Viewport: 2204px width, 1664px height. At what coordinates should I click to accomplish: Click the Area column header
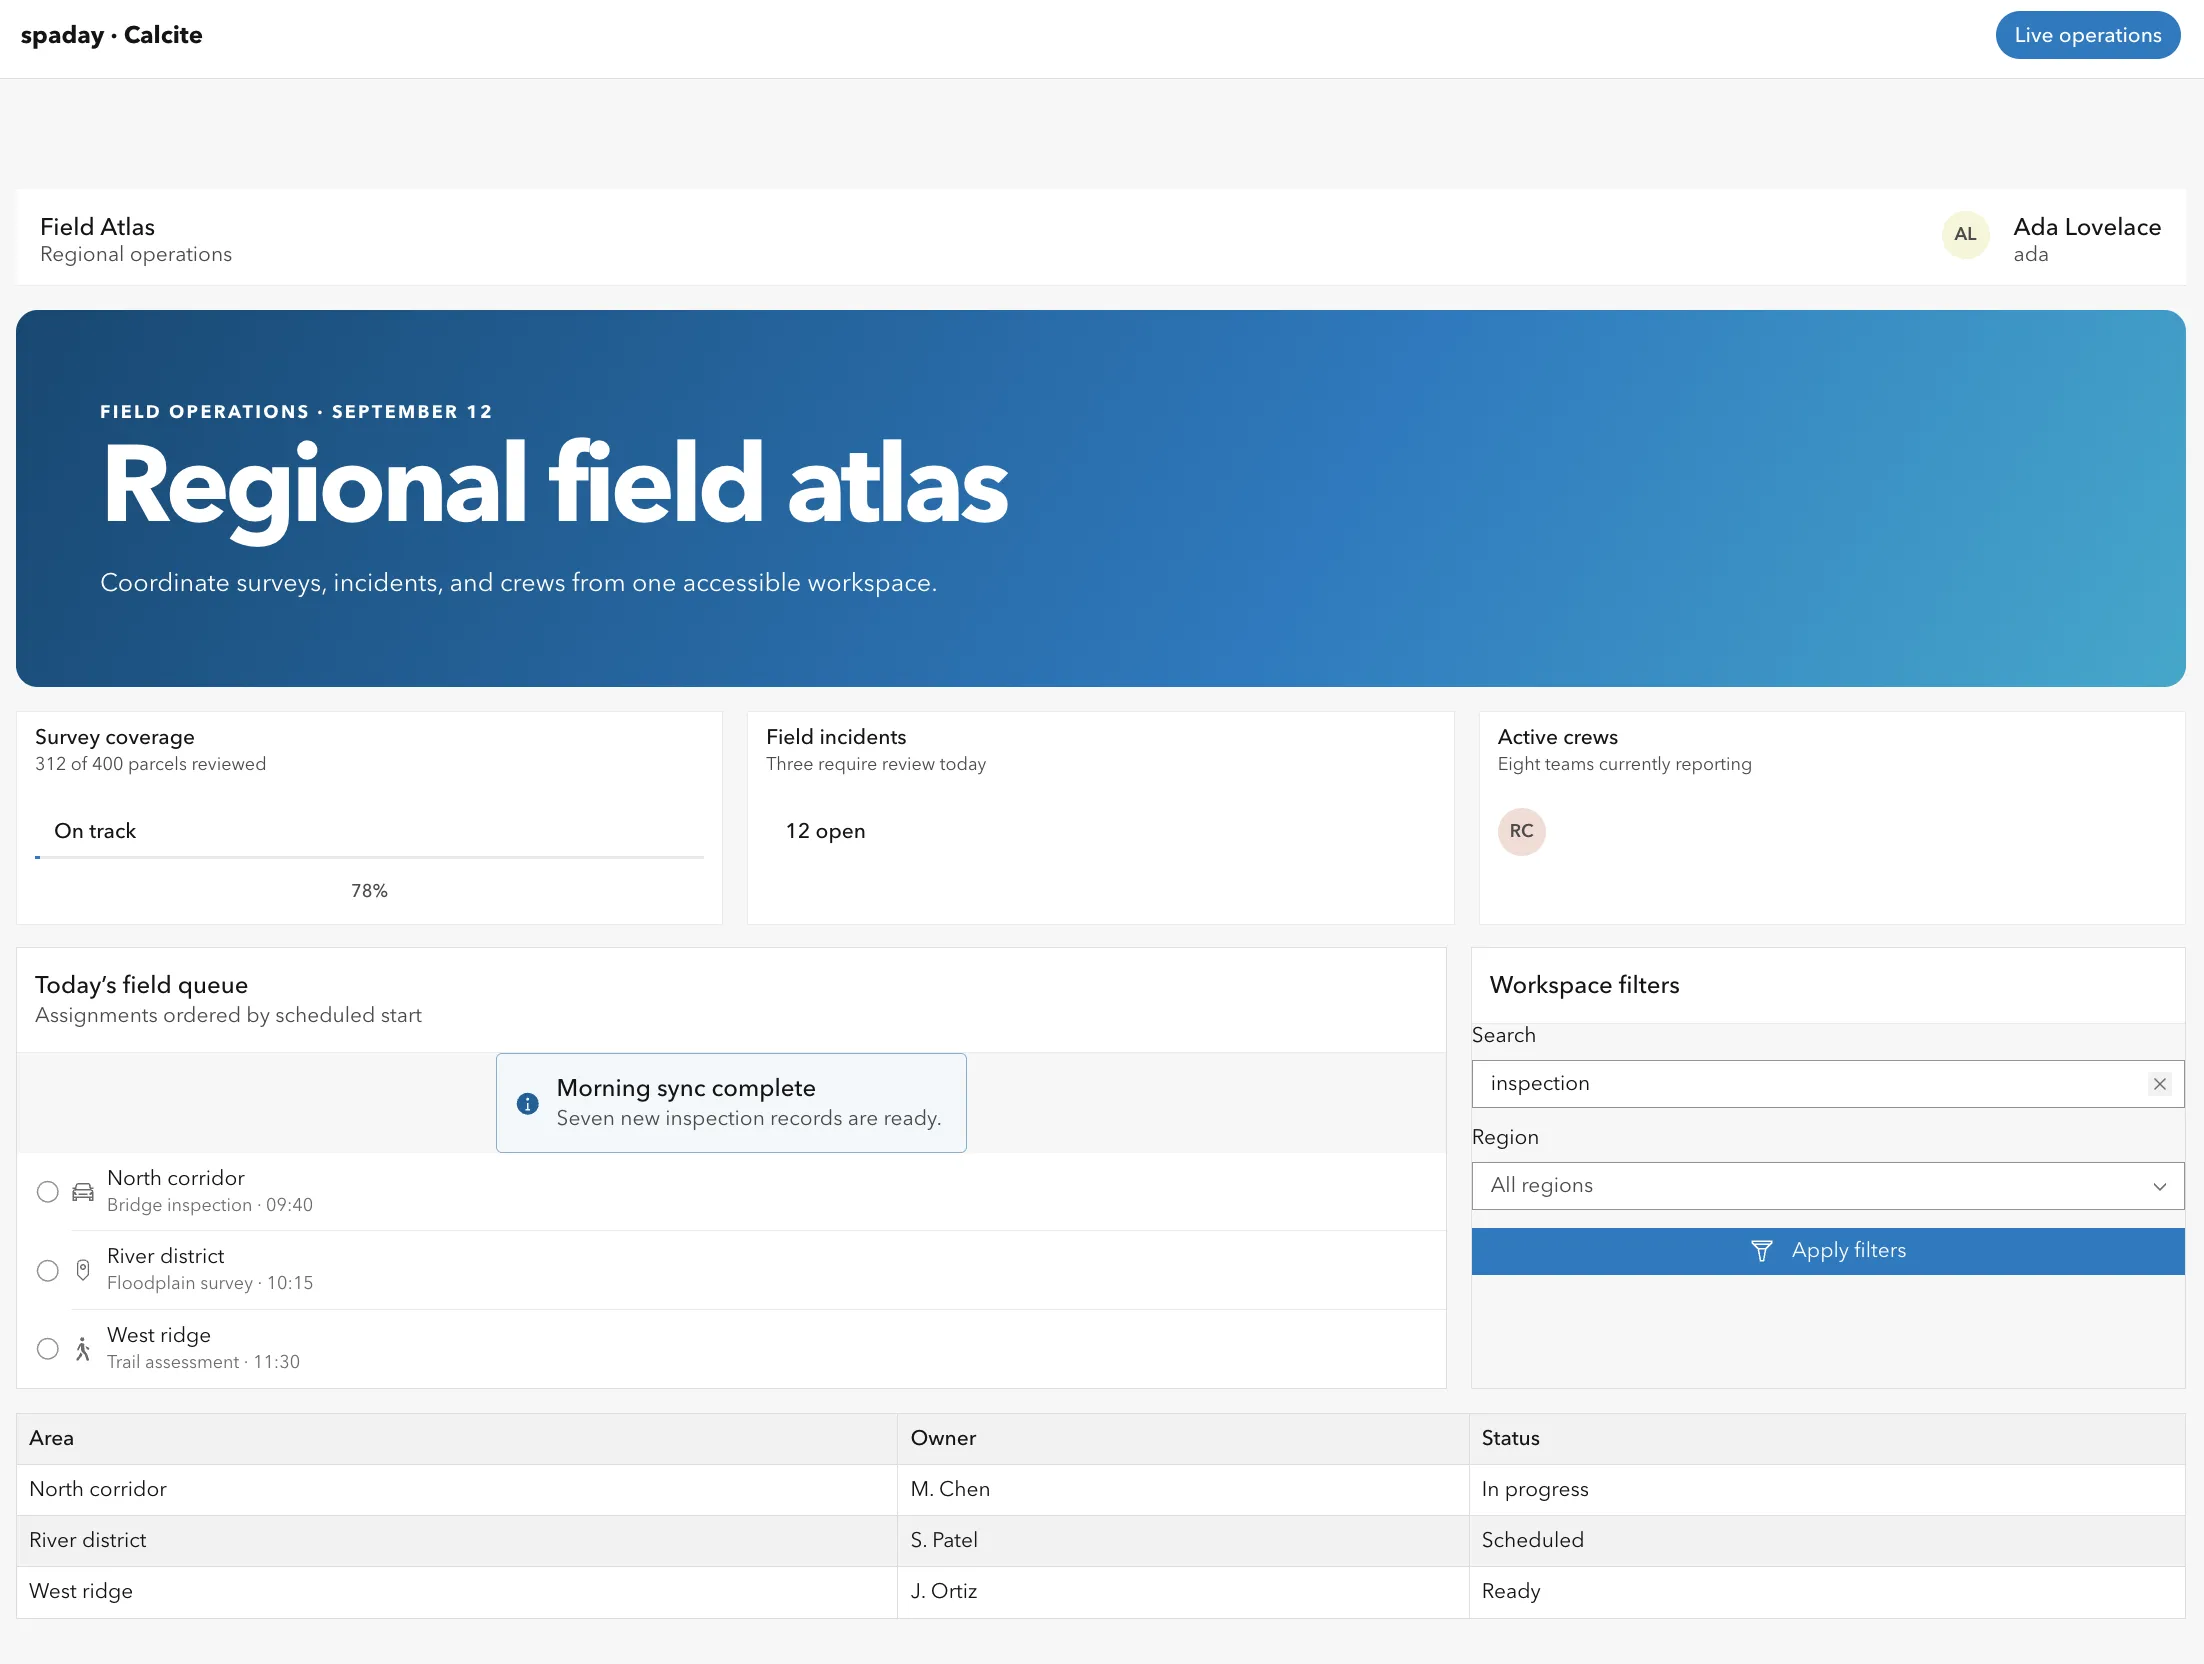[x=457, y=1438]
